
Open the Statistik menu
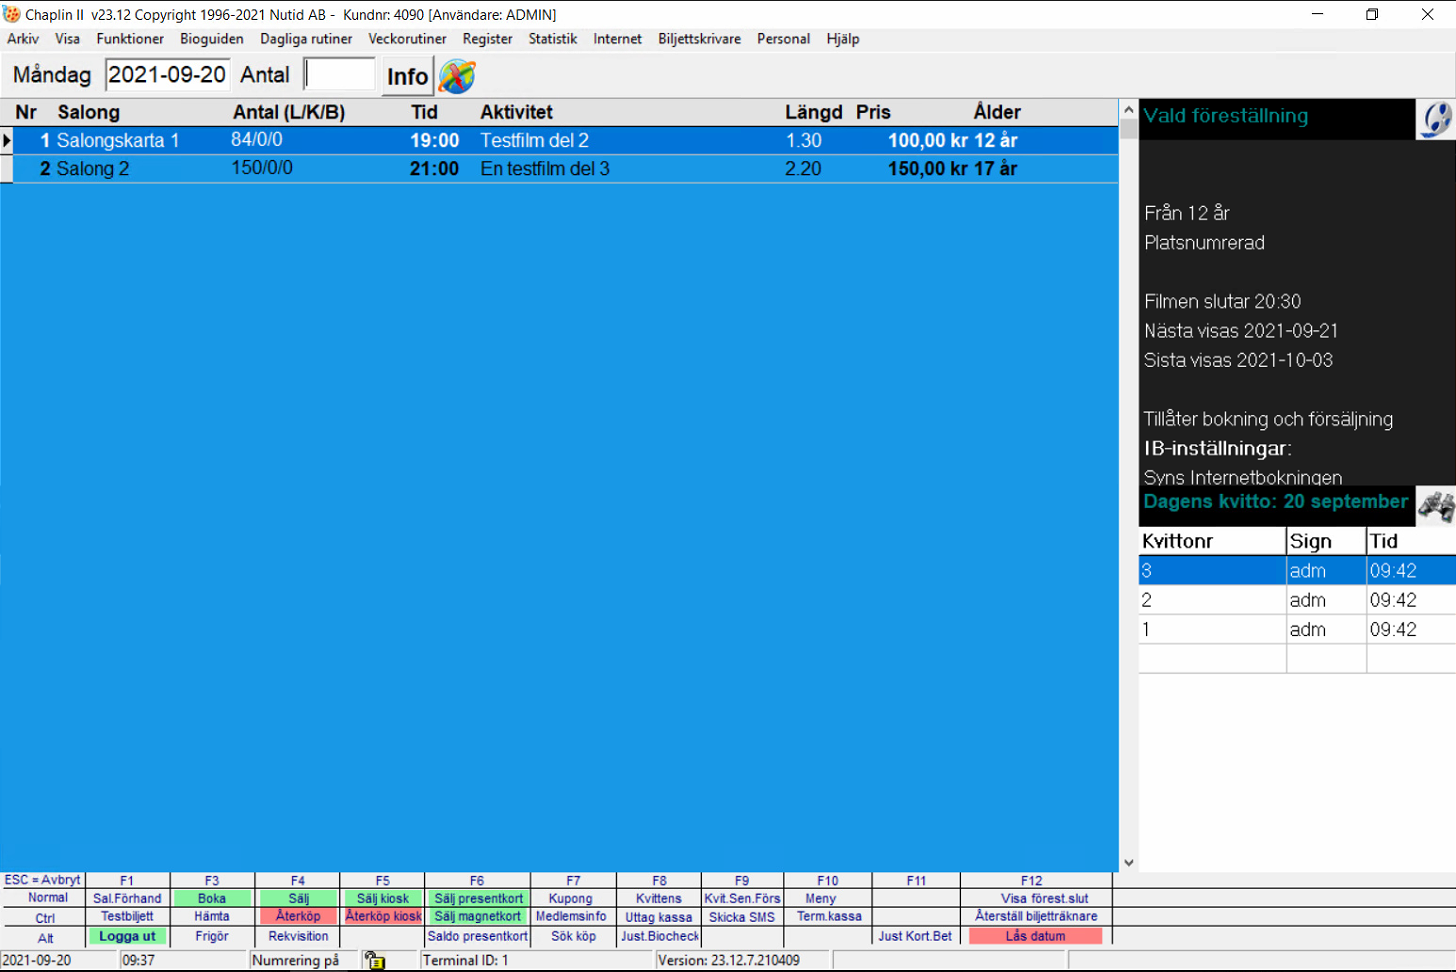point(552,39)
